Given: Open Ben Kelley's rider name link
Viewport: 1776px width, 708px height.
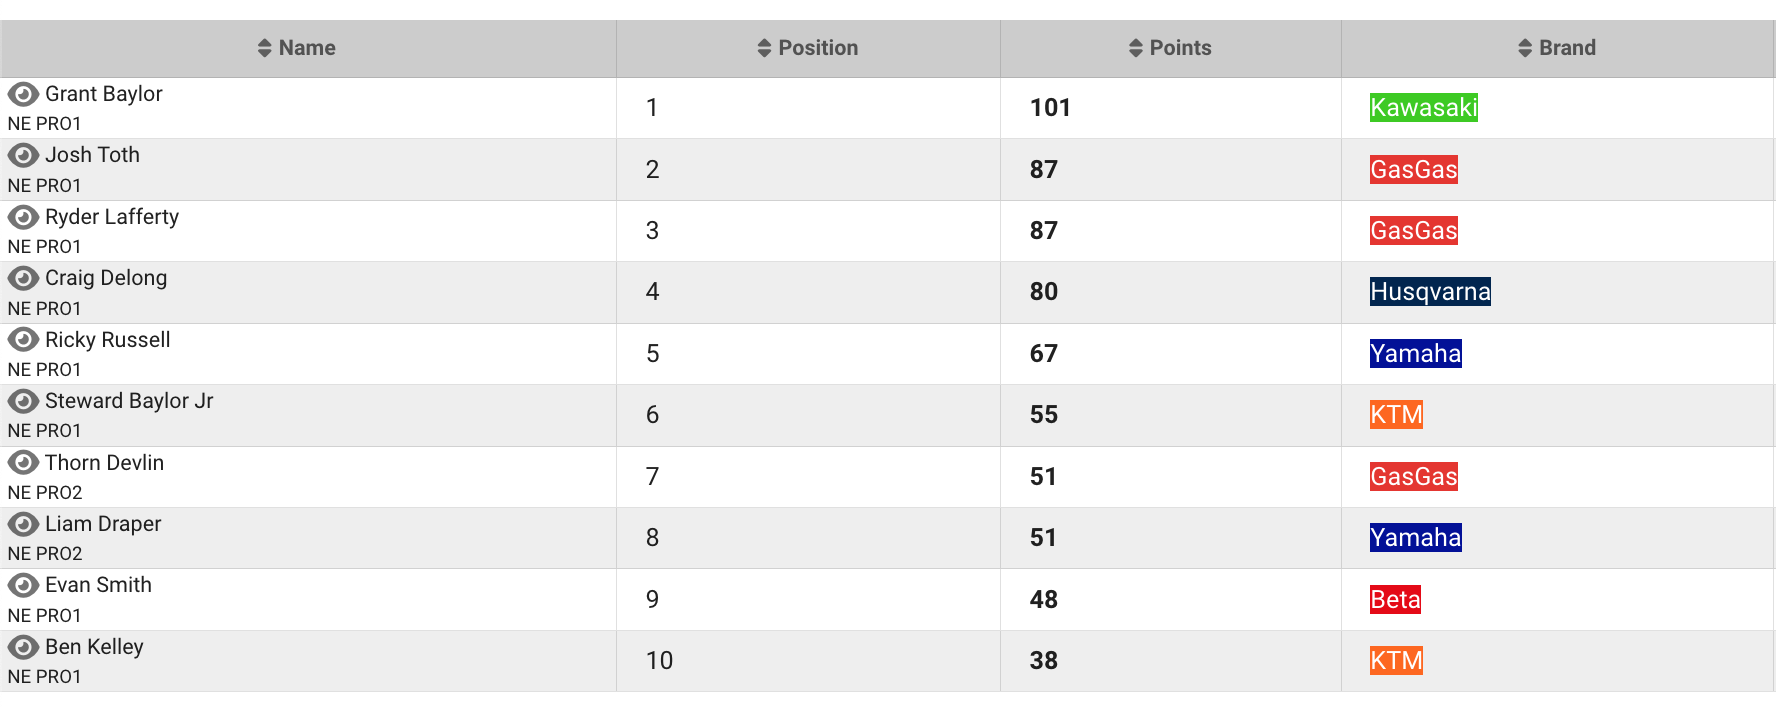Looking at the screenshot, I should (x=94, y=647).
